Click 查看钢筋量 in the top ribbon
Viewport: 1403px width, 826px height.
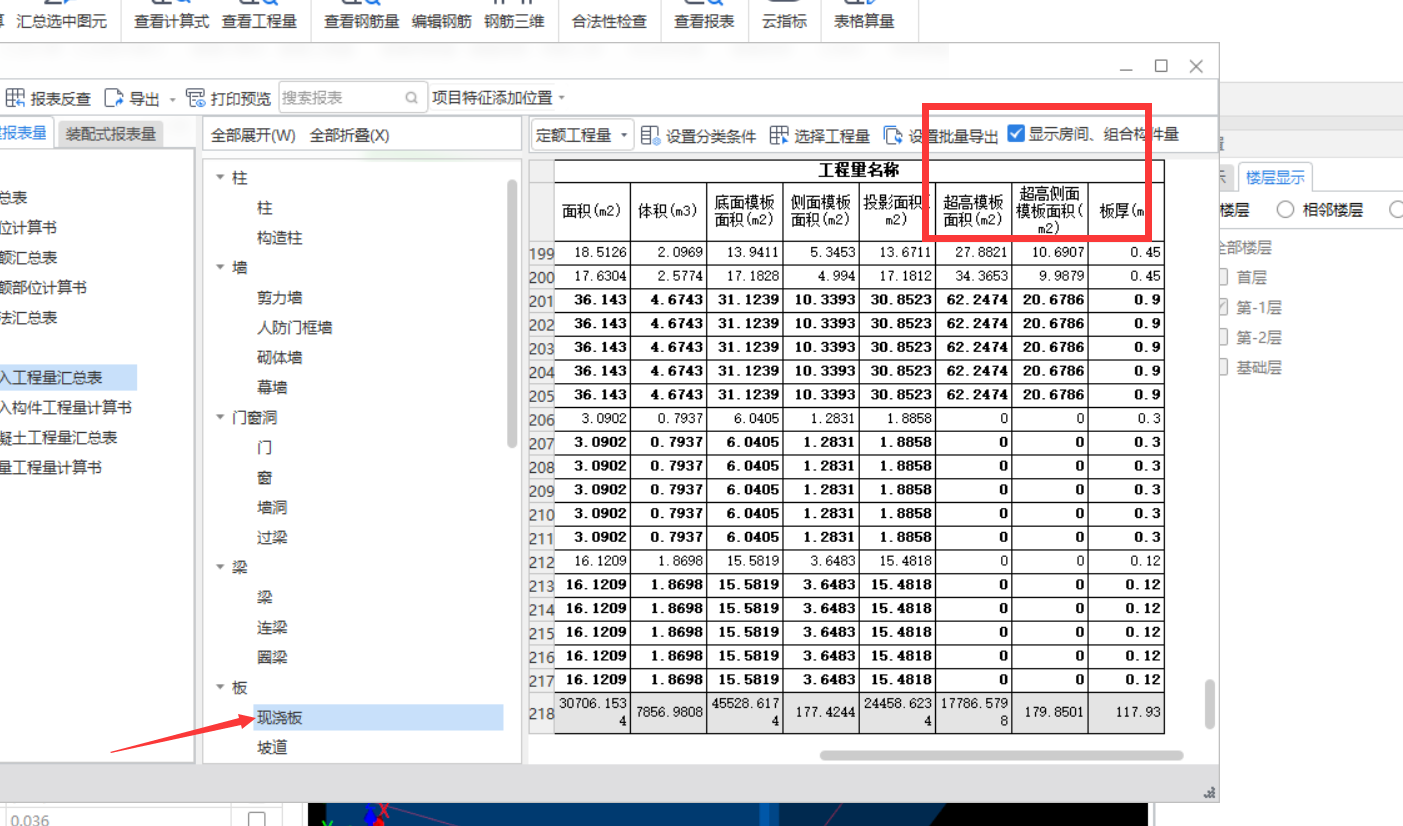362,21
